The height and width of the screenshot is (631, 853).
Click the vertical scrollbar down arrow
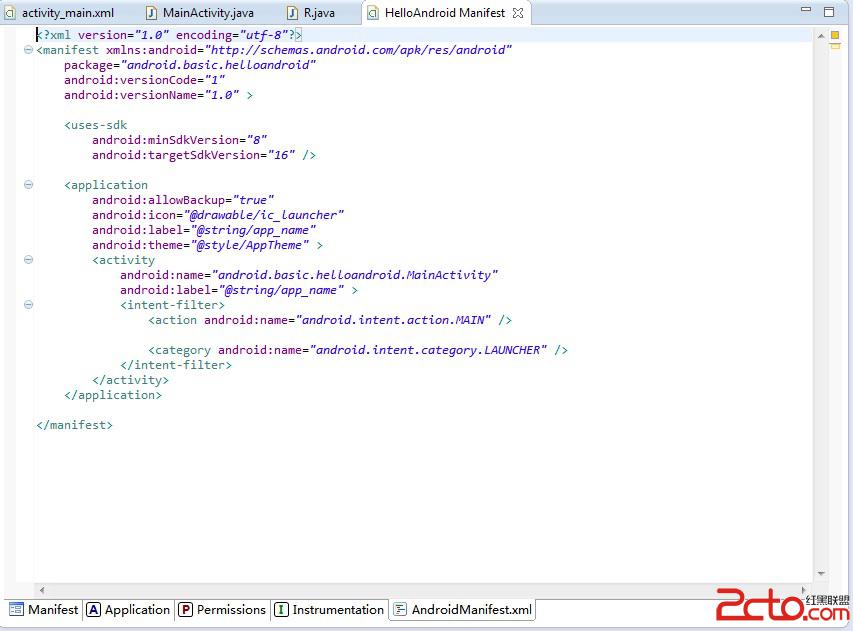[x=821, y=574]
